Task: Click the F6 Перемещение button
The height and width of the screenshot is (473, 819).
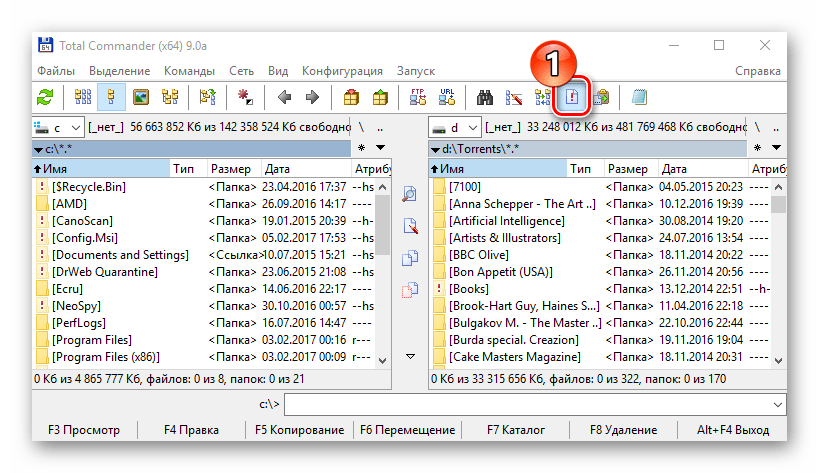Action: pyautogui.click(x=407, y=430)
